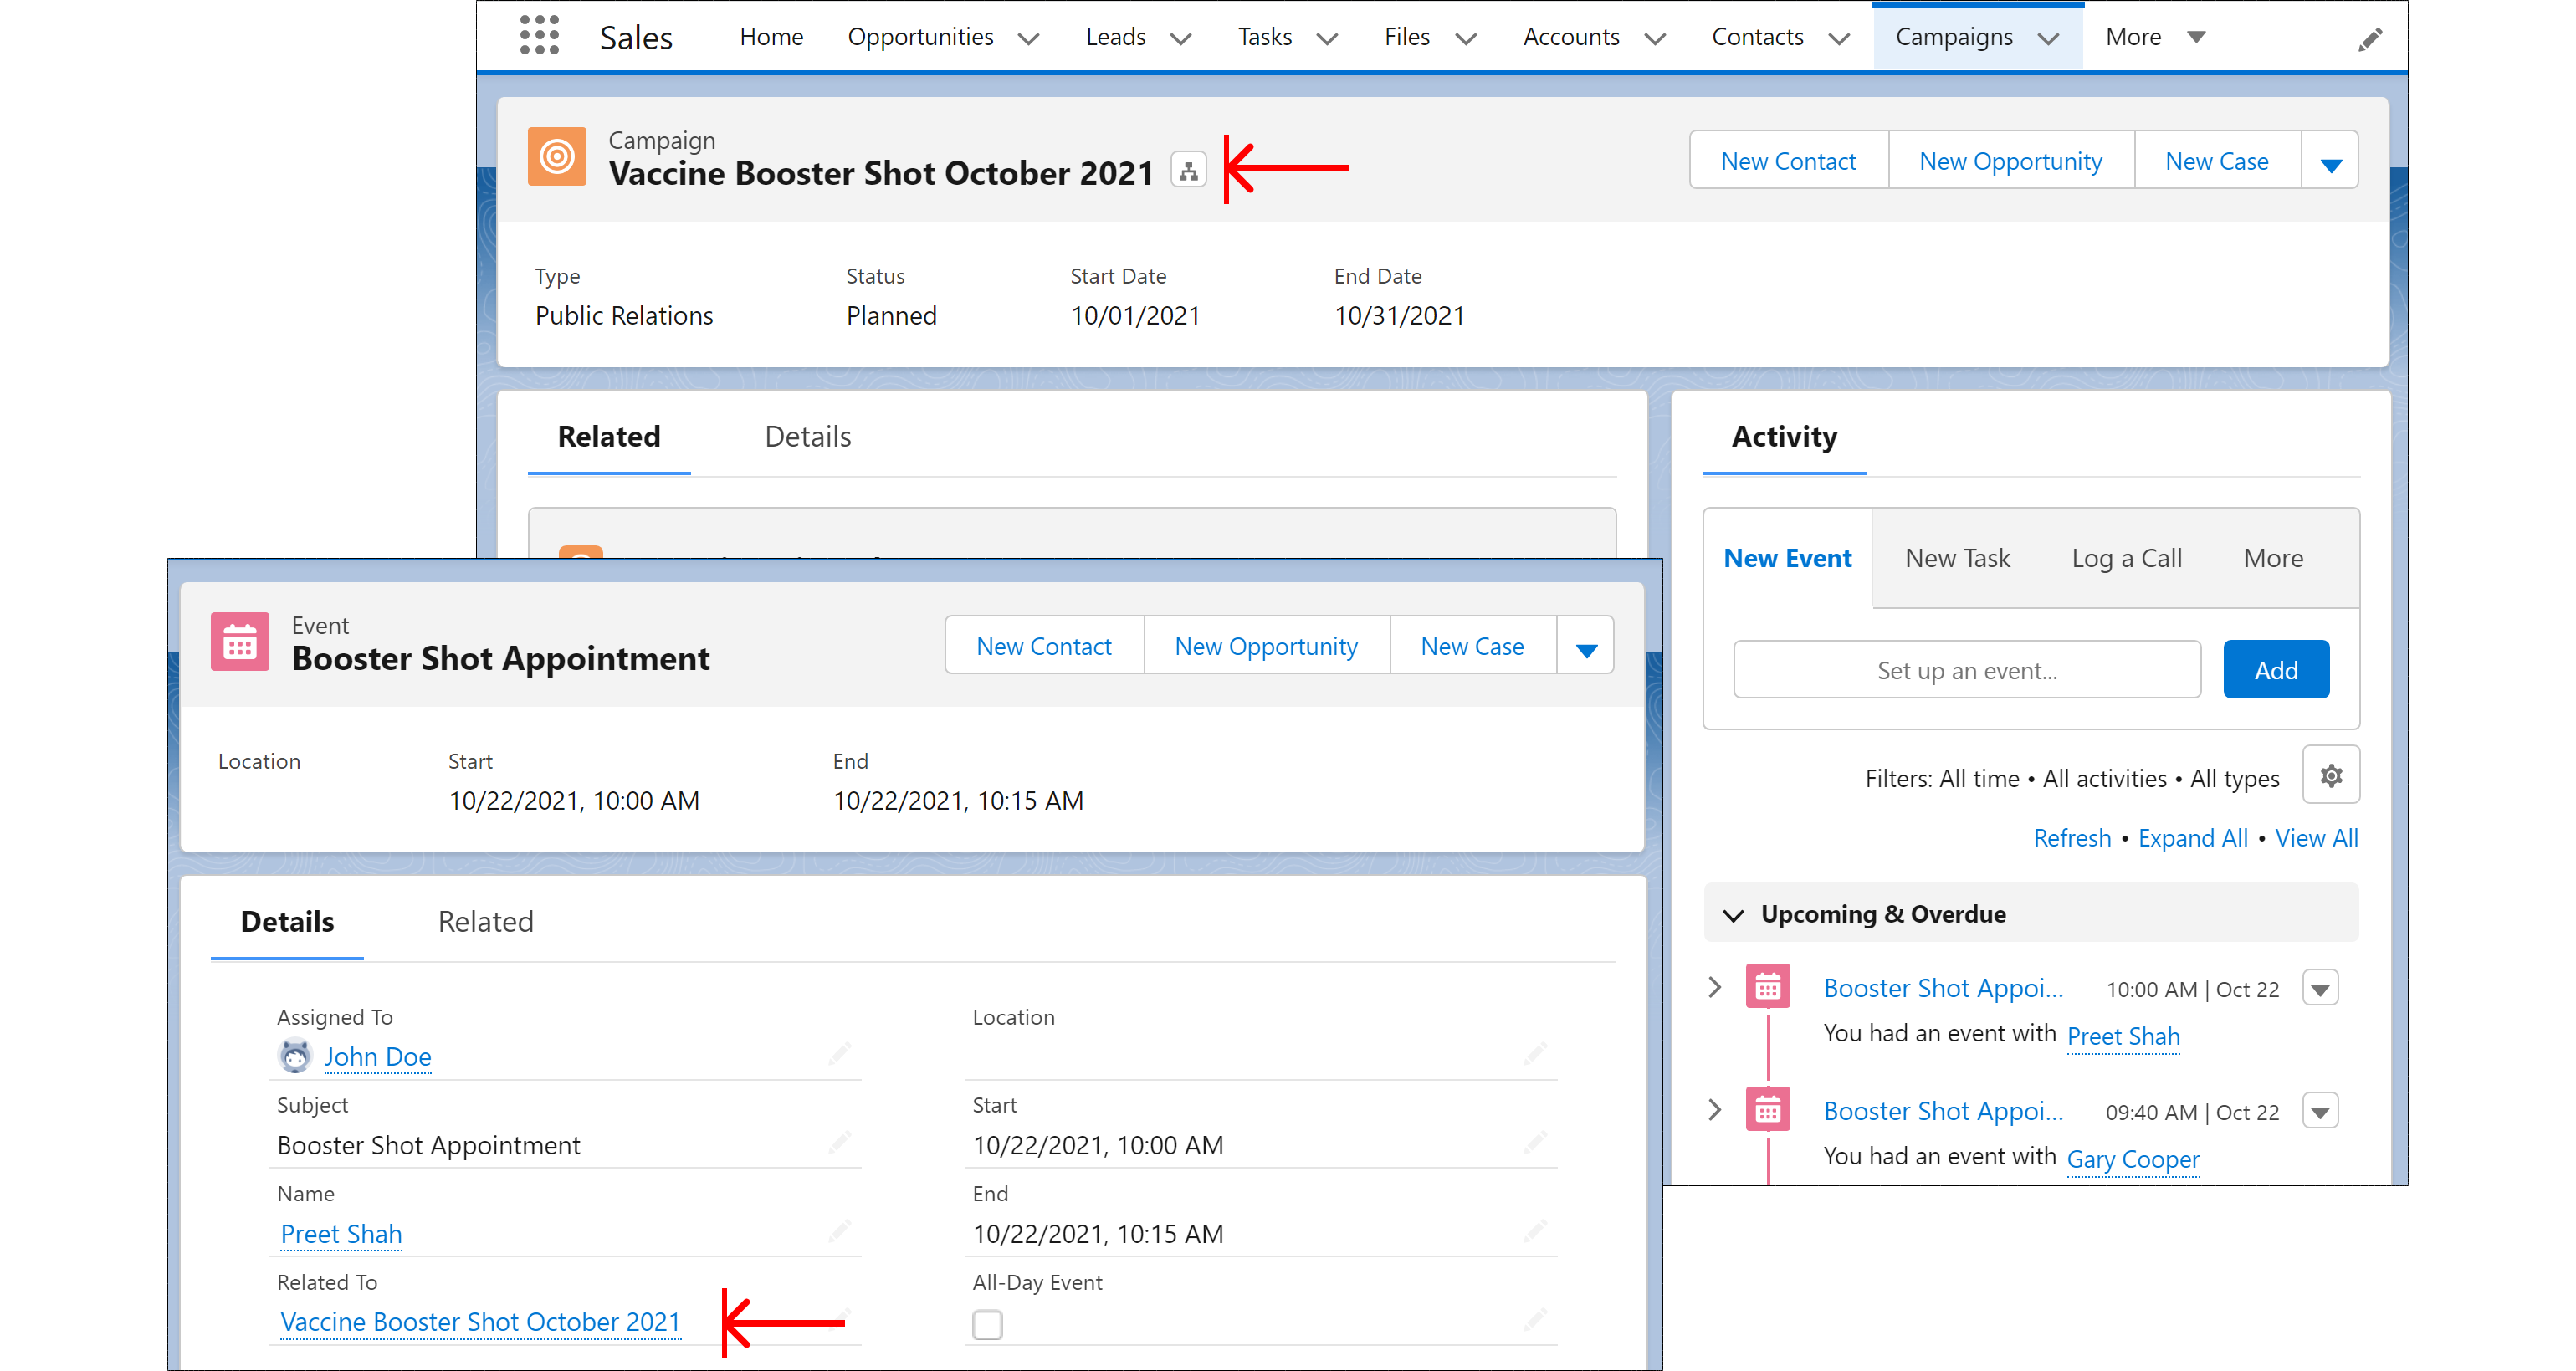The width and height of the screenshot is (2576, 1371).
Task: Expand the 10:00 AM Booster Shot event
Action: tap(1715, 988)
